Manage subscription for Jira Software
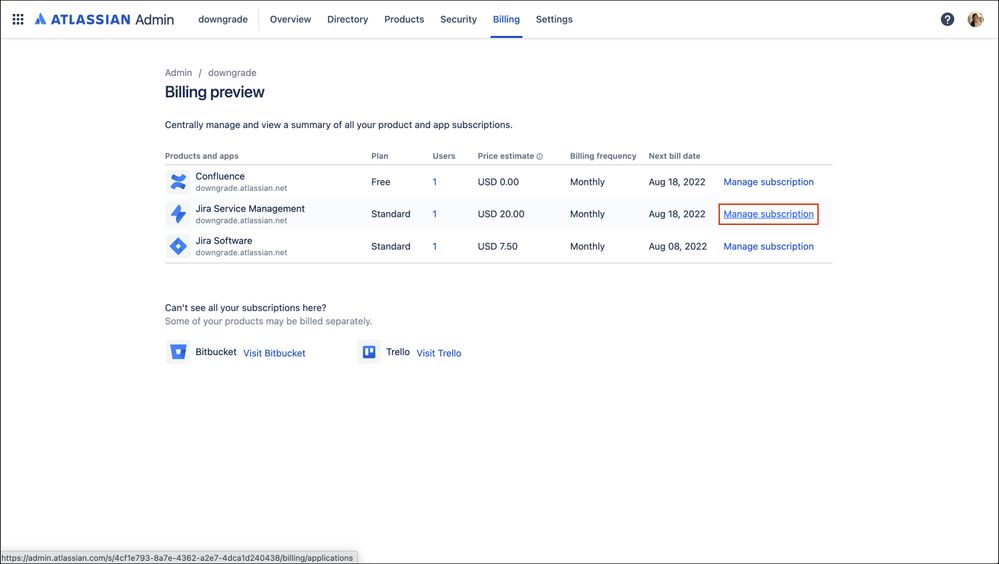 (x=768, y=246)
